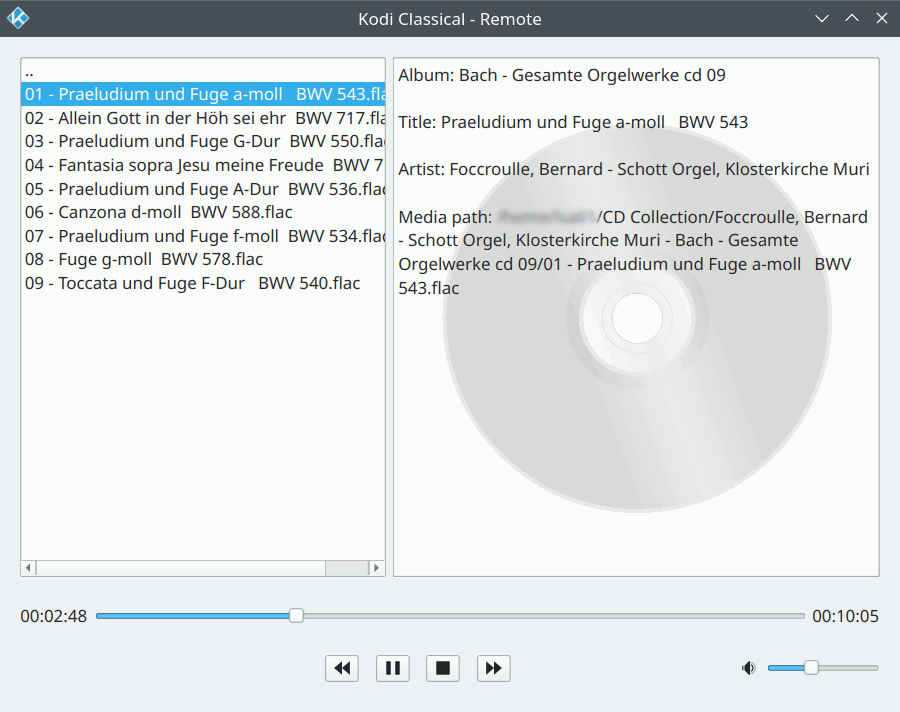Close the Kodi Classical Remote window
This screenshot has height=712, width=900.
pos(882,18)
